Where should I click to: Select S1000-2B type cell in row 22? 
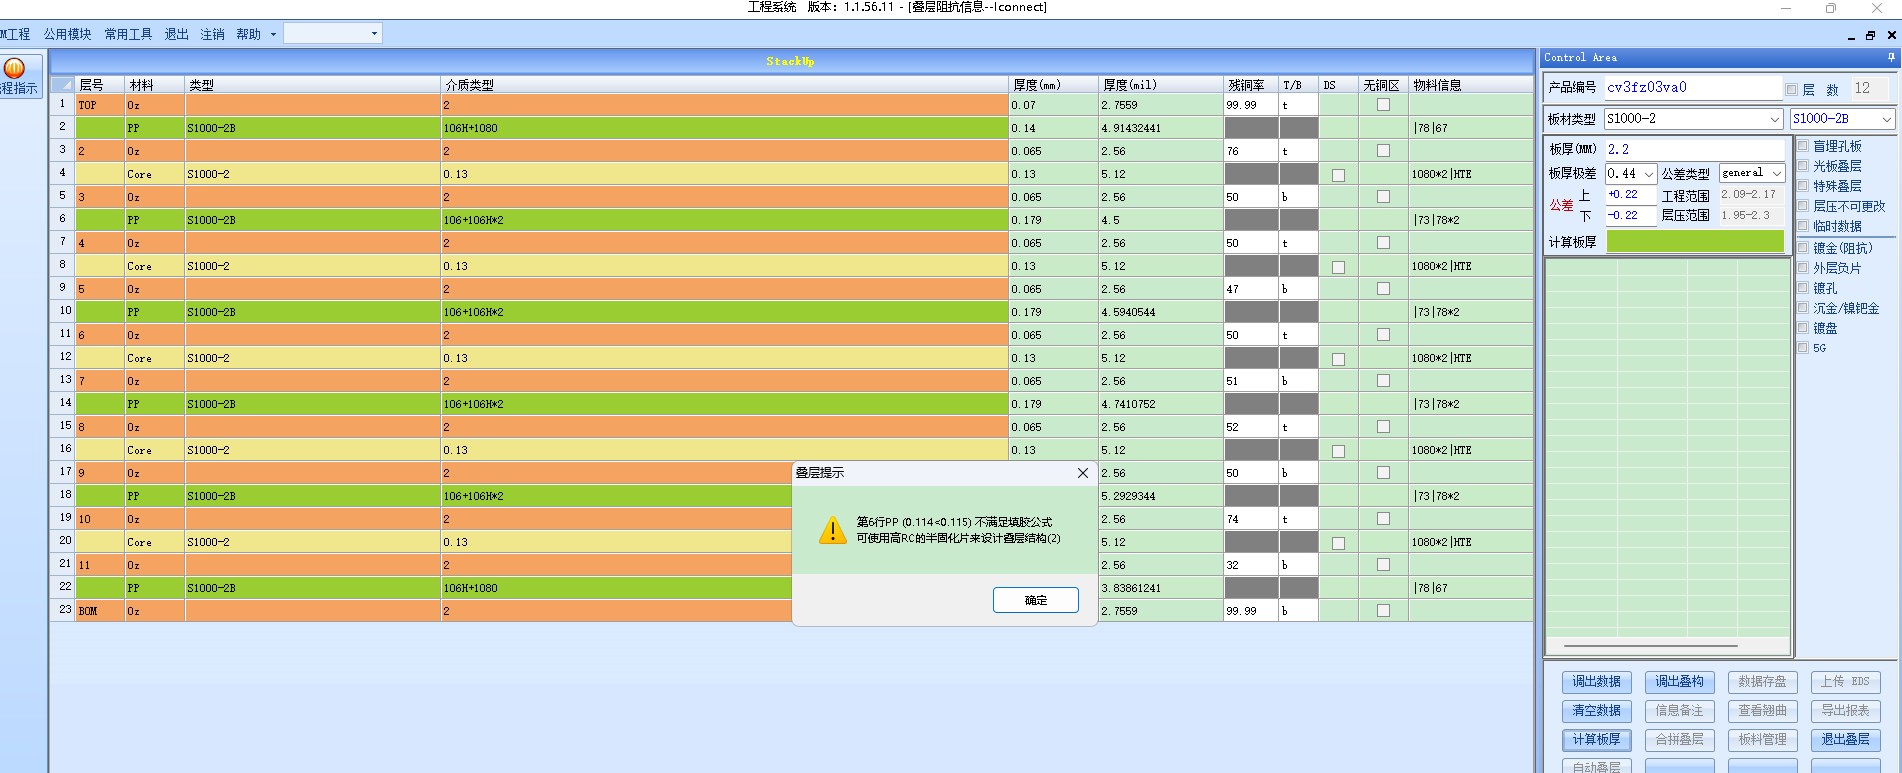point(313,588)
